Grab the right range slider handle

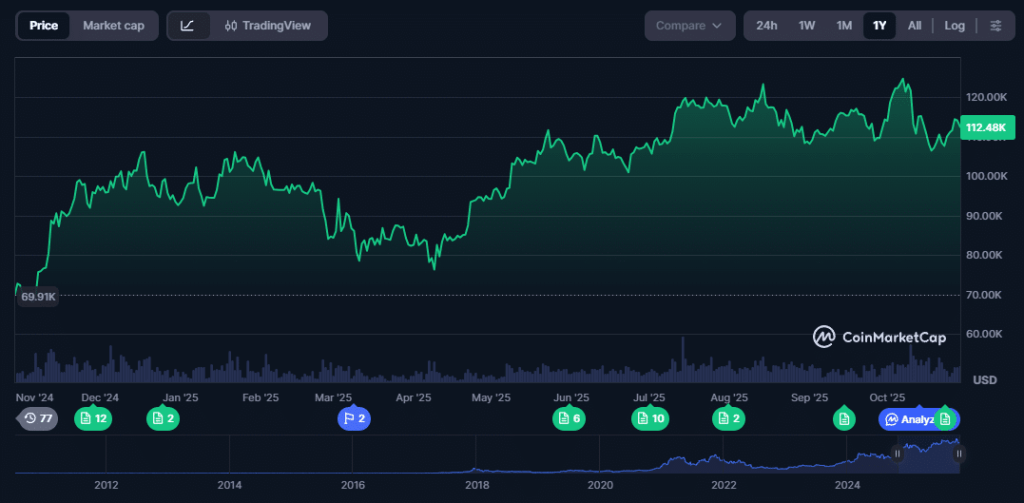[x=959, y=453]
